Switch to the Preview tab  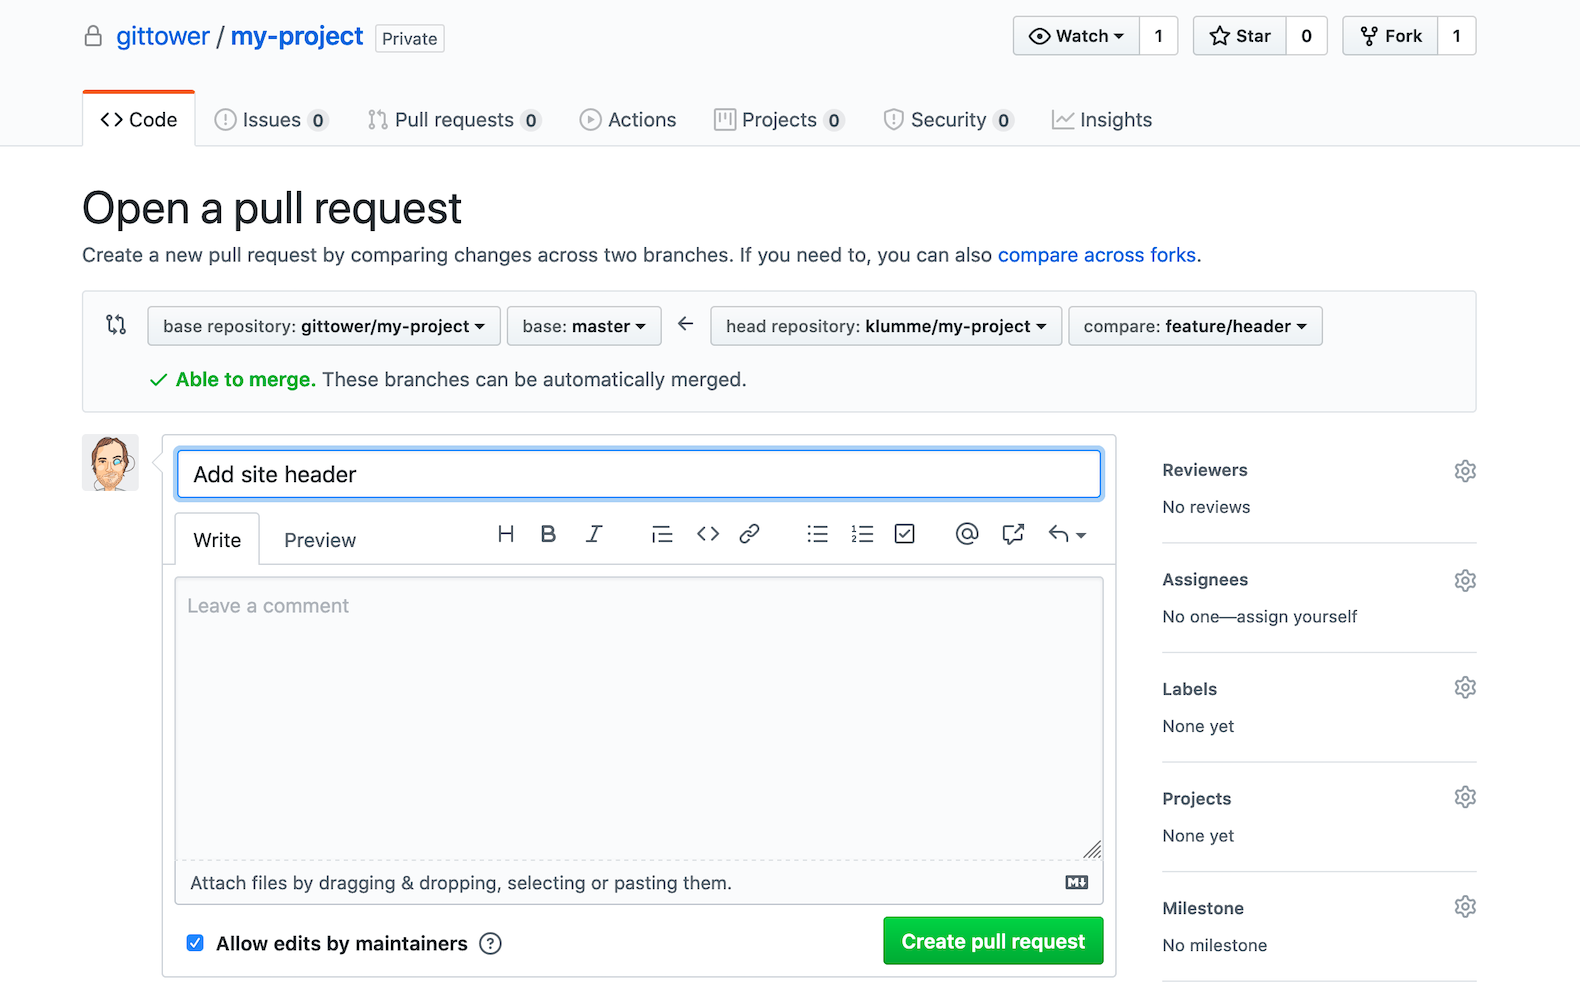pos(320,540)
